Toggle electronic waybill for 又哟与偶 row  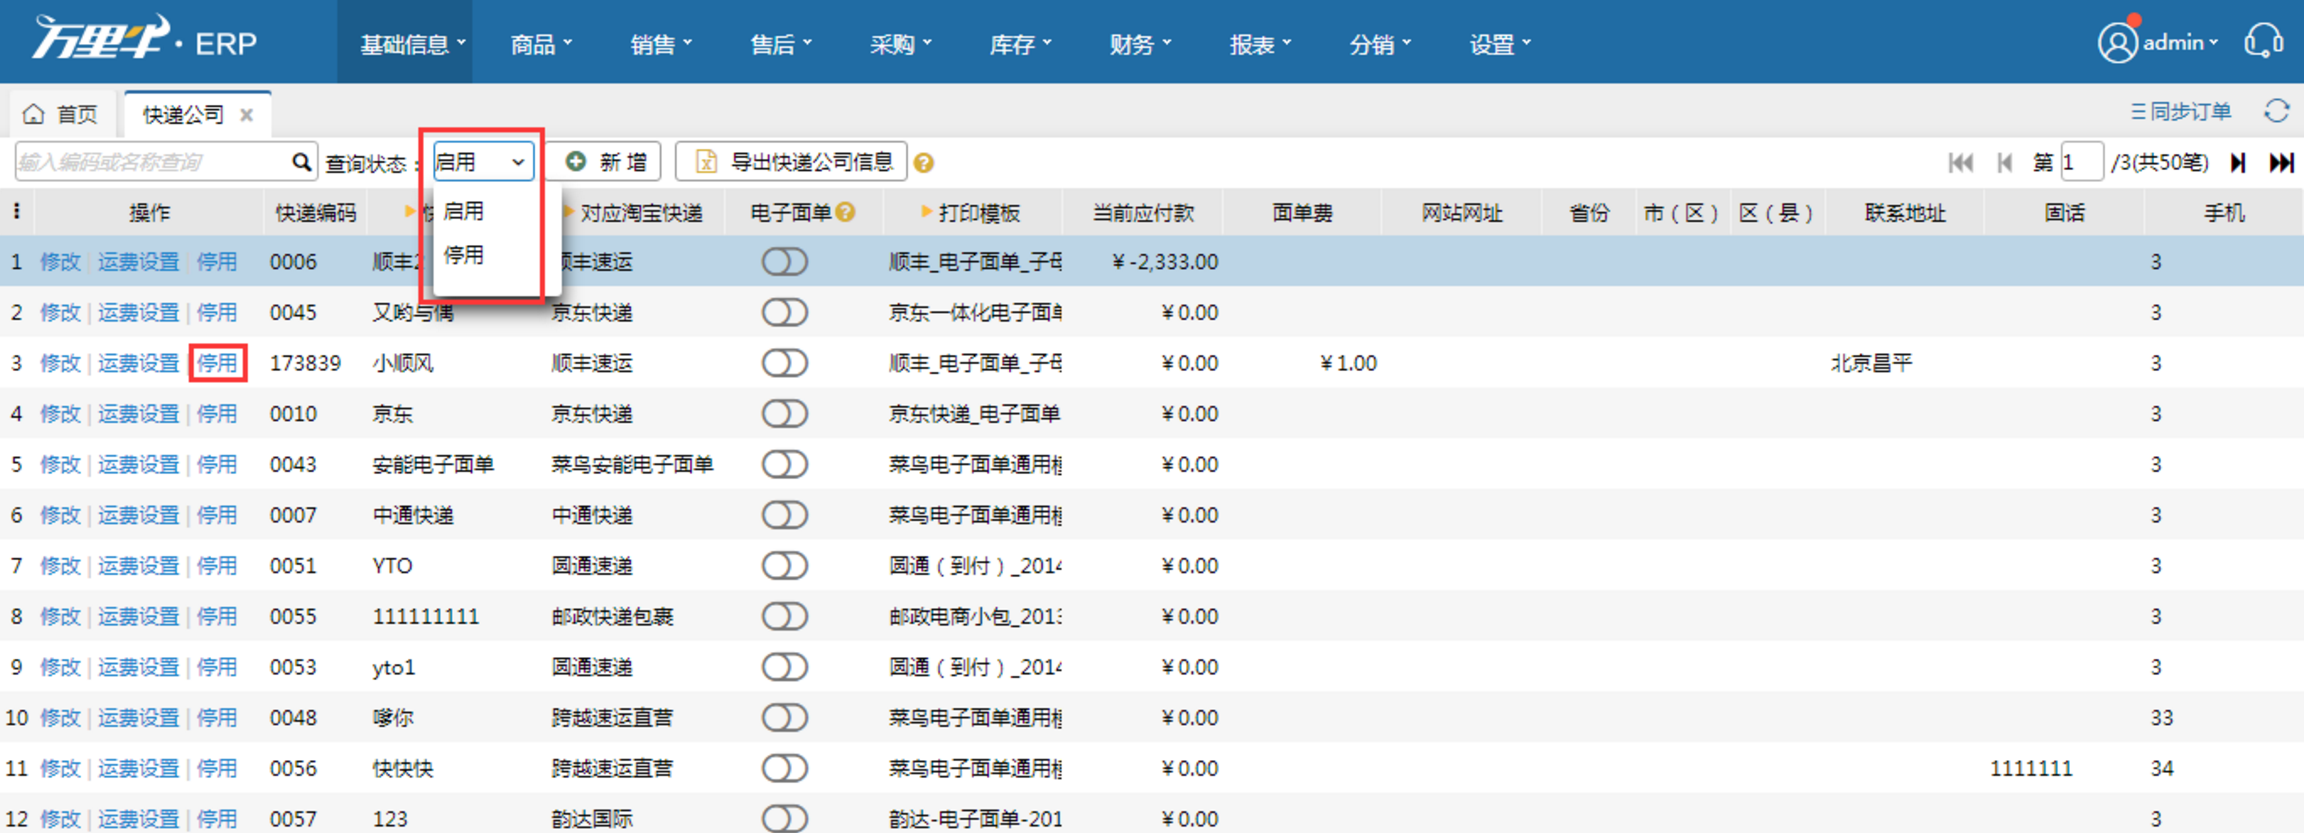(785, 312)
